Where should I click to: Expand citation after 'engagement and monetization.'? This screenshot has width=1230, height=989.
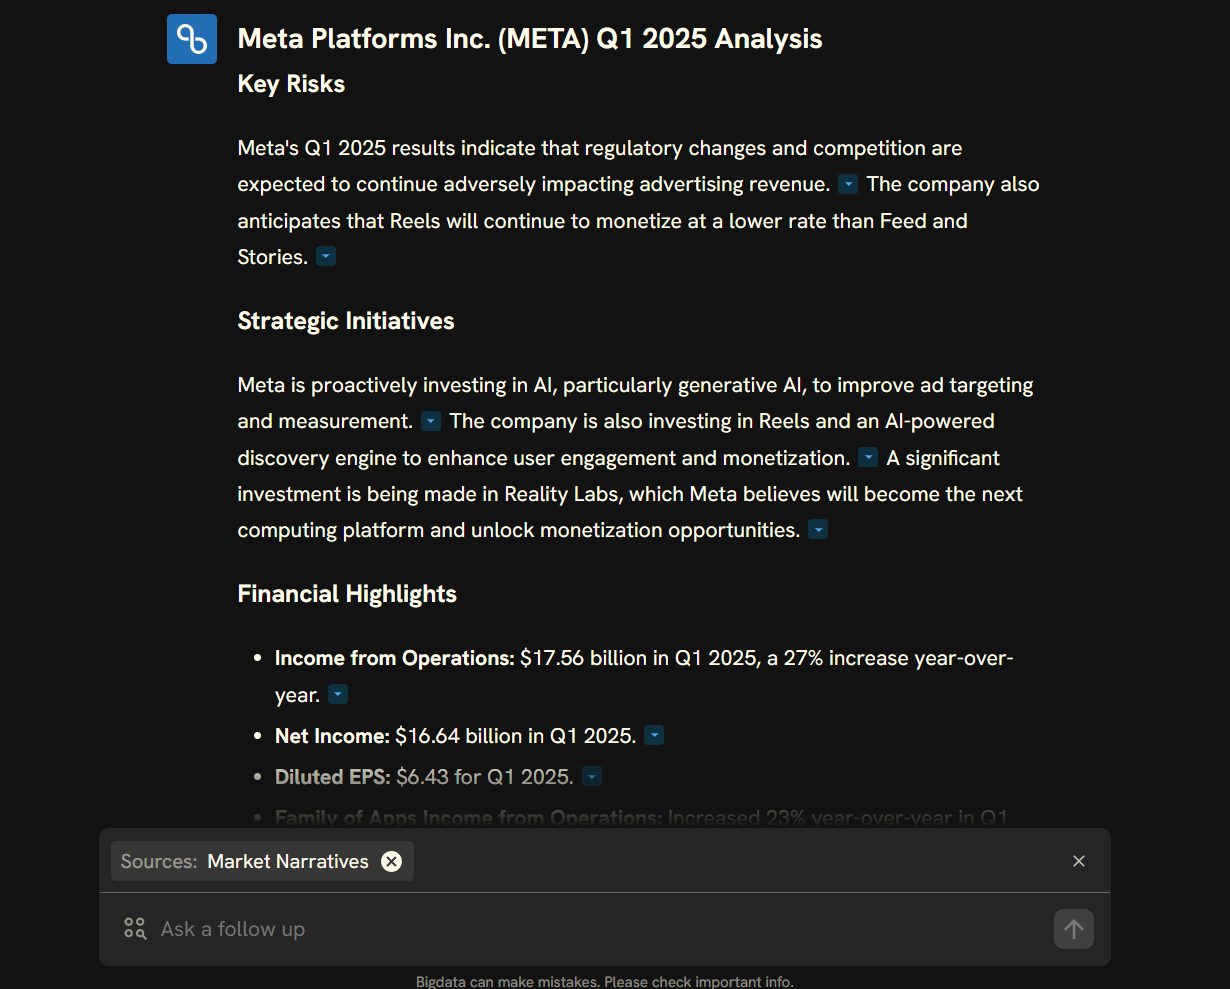click(868, 458)
